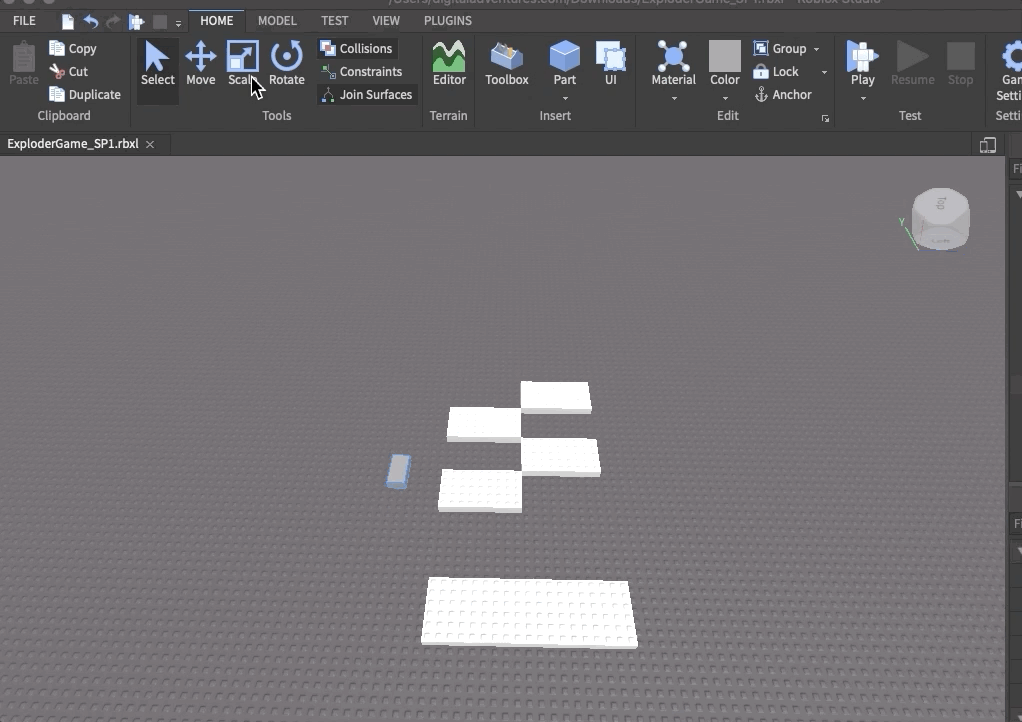Group the selected parts
Viewport: 1022px width, 722px height.
click(780, 48)
